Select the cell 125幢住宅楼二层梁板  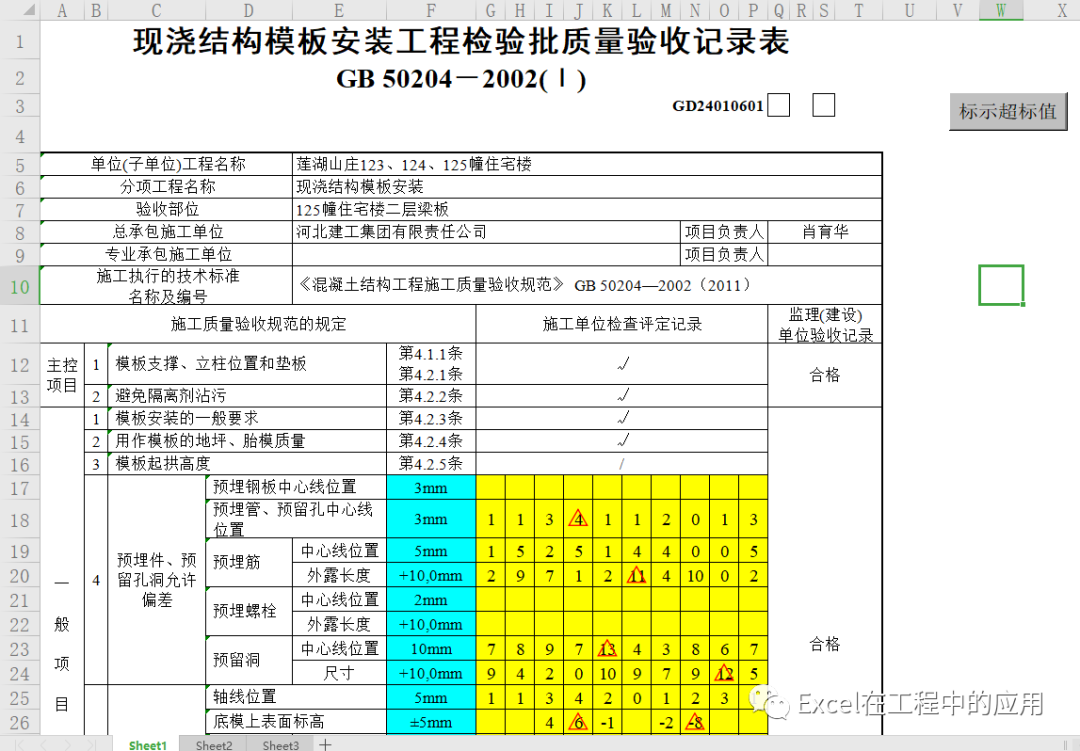pos(587,209)
